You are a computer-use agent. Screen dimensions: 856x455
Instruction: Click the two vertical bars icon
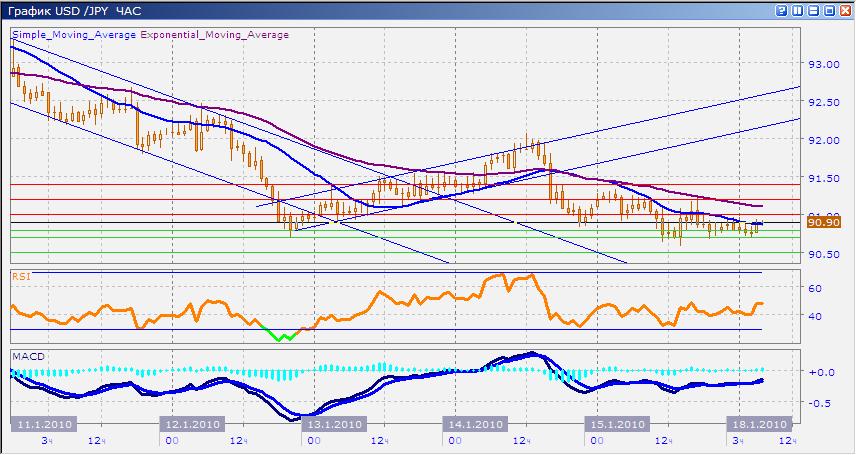[x=797, y=10]
